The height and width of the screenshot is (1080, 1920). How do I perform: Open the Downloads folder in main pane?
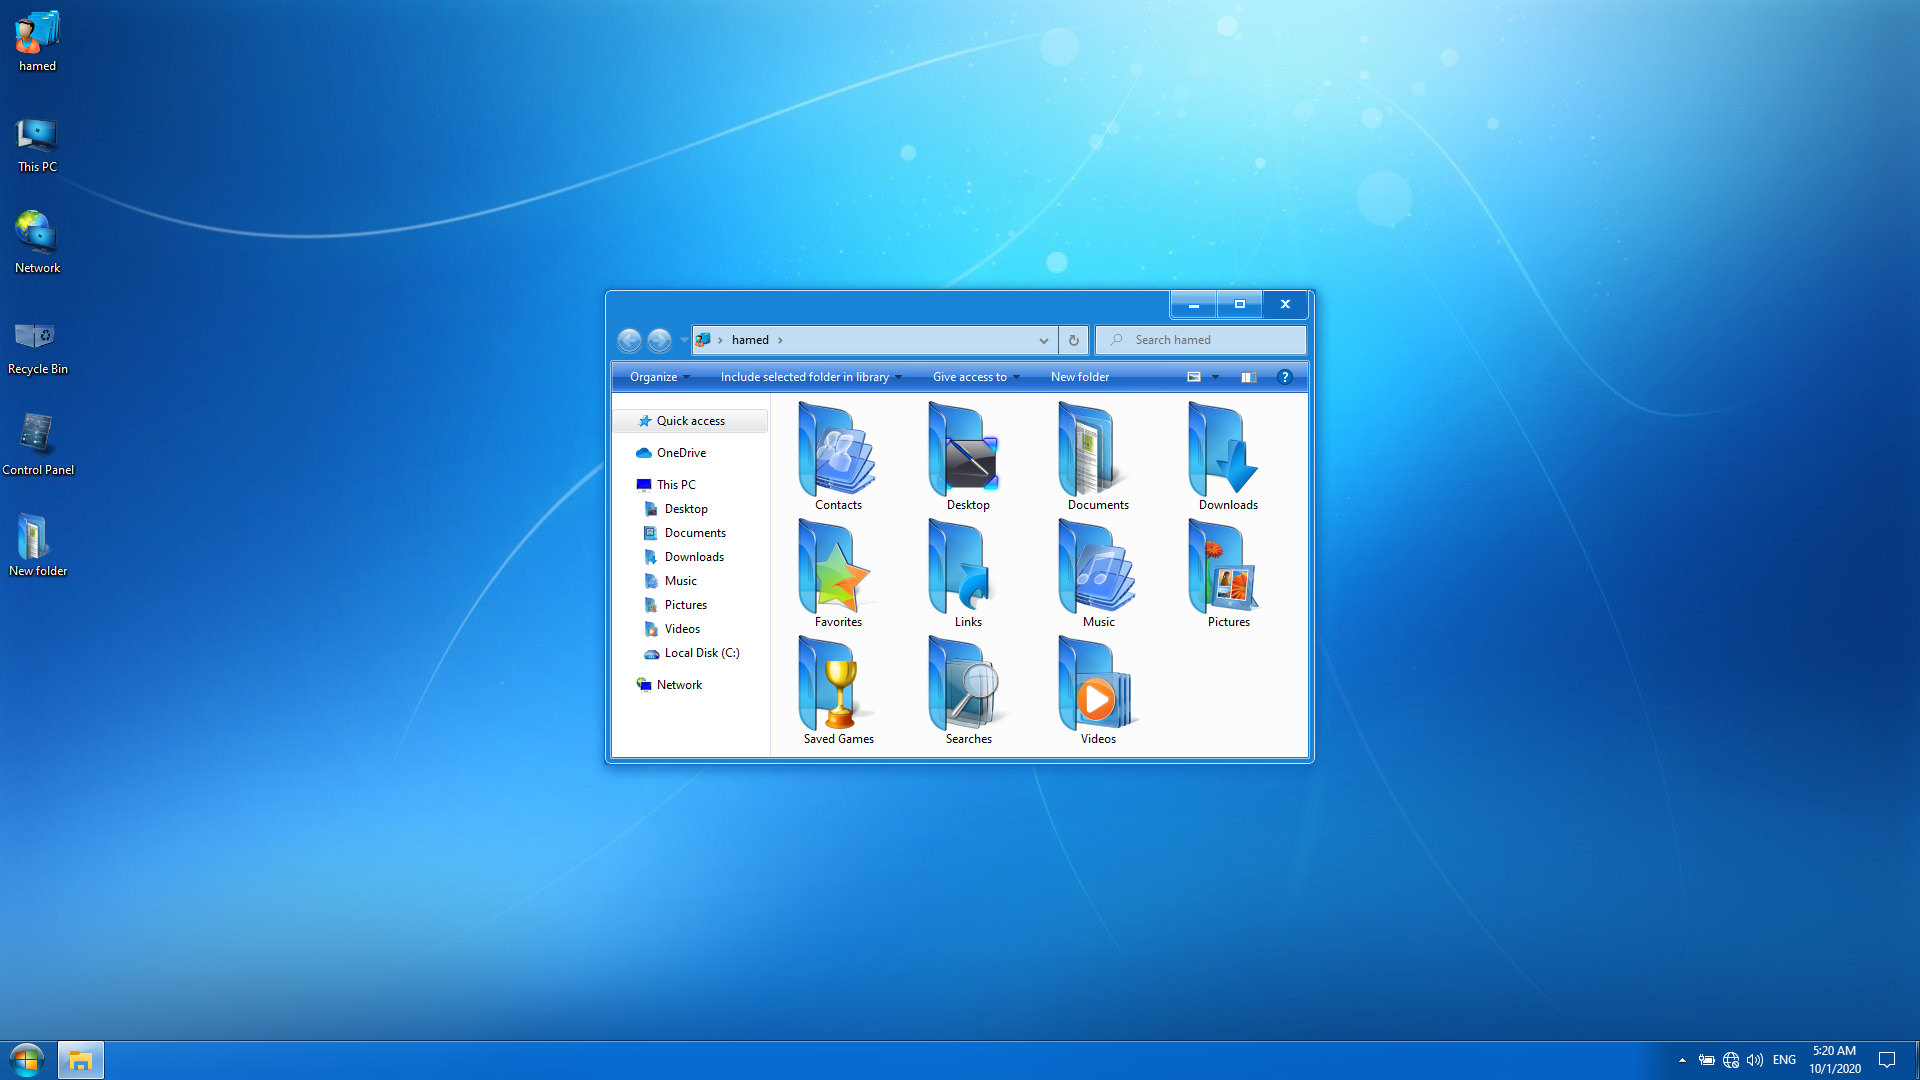click(x=1227, y=455)
